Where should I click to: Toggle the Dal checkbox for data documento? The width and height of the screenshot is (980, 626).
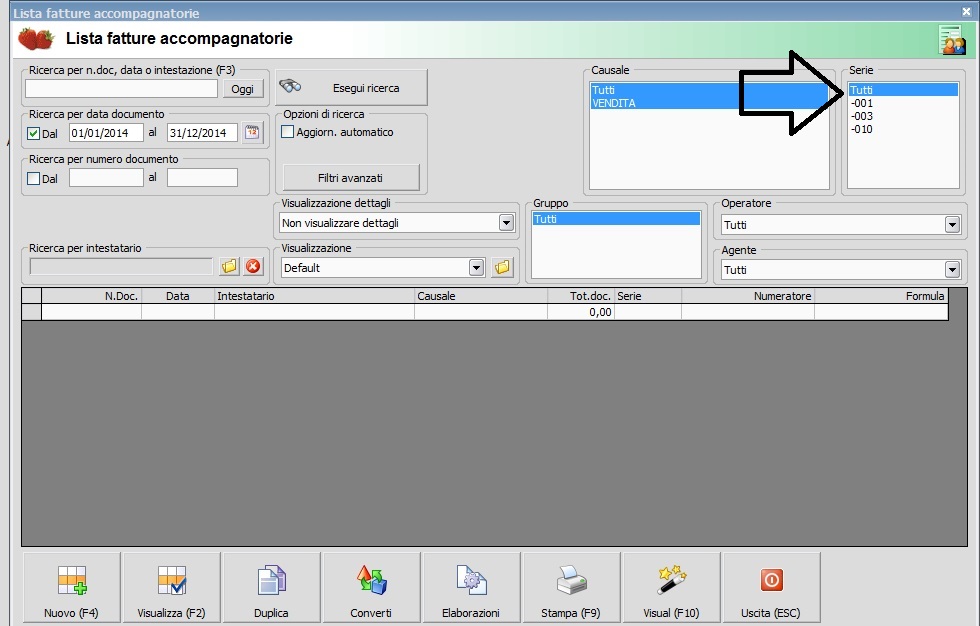34,133
